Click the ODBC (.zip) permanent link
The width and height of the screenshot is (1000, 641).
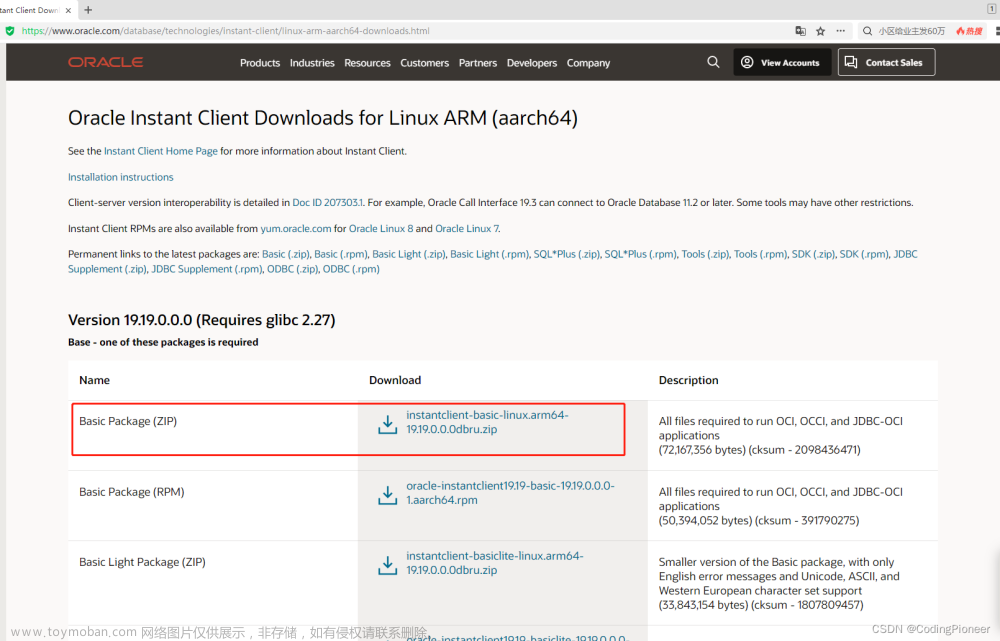point(293,269)
